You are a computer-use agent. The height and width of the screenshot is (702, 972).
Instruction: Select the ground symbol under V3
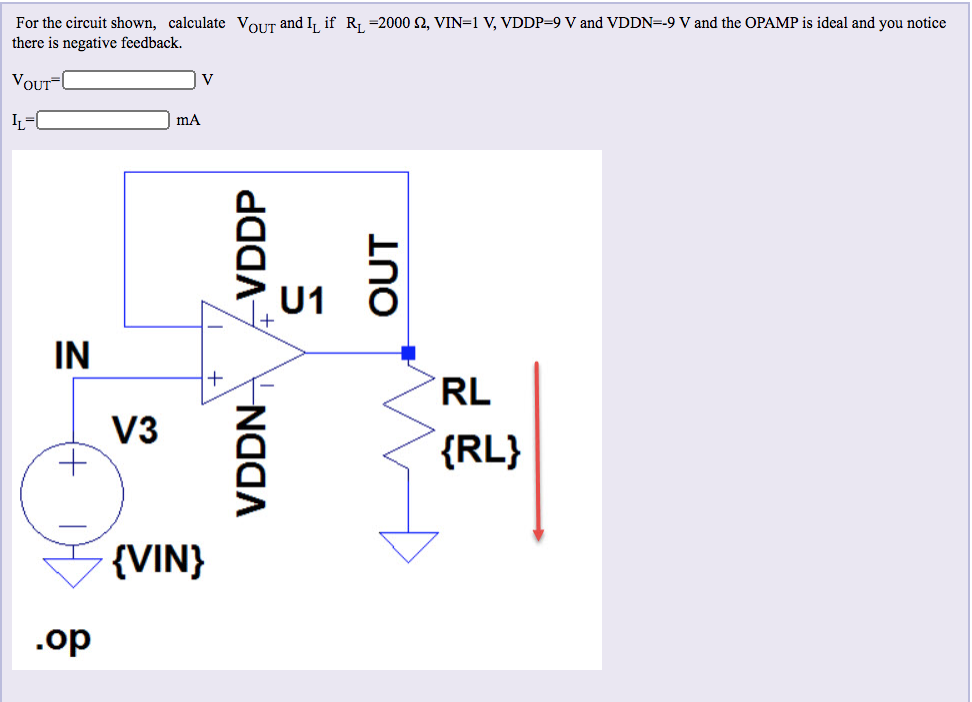[72, 565]
